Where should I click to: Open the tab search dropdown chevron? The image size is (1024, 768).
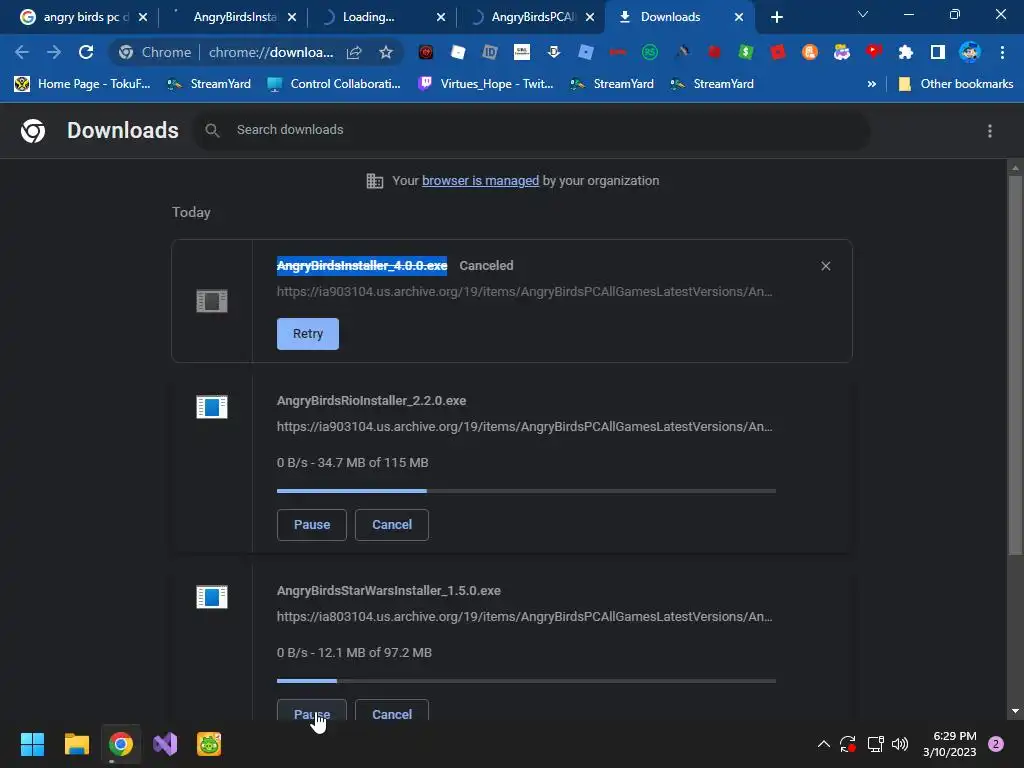[863, 14]
